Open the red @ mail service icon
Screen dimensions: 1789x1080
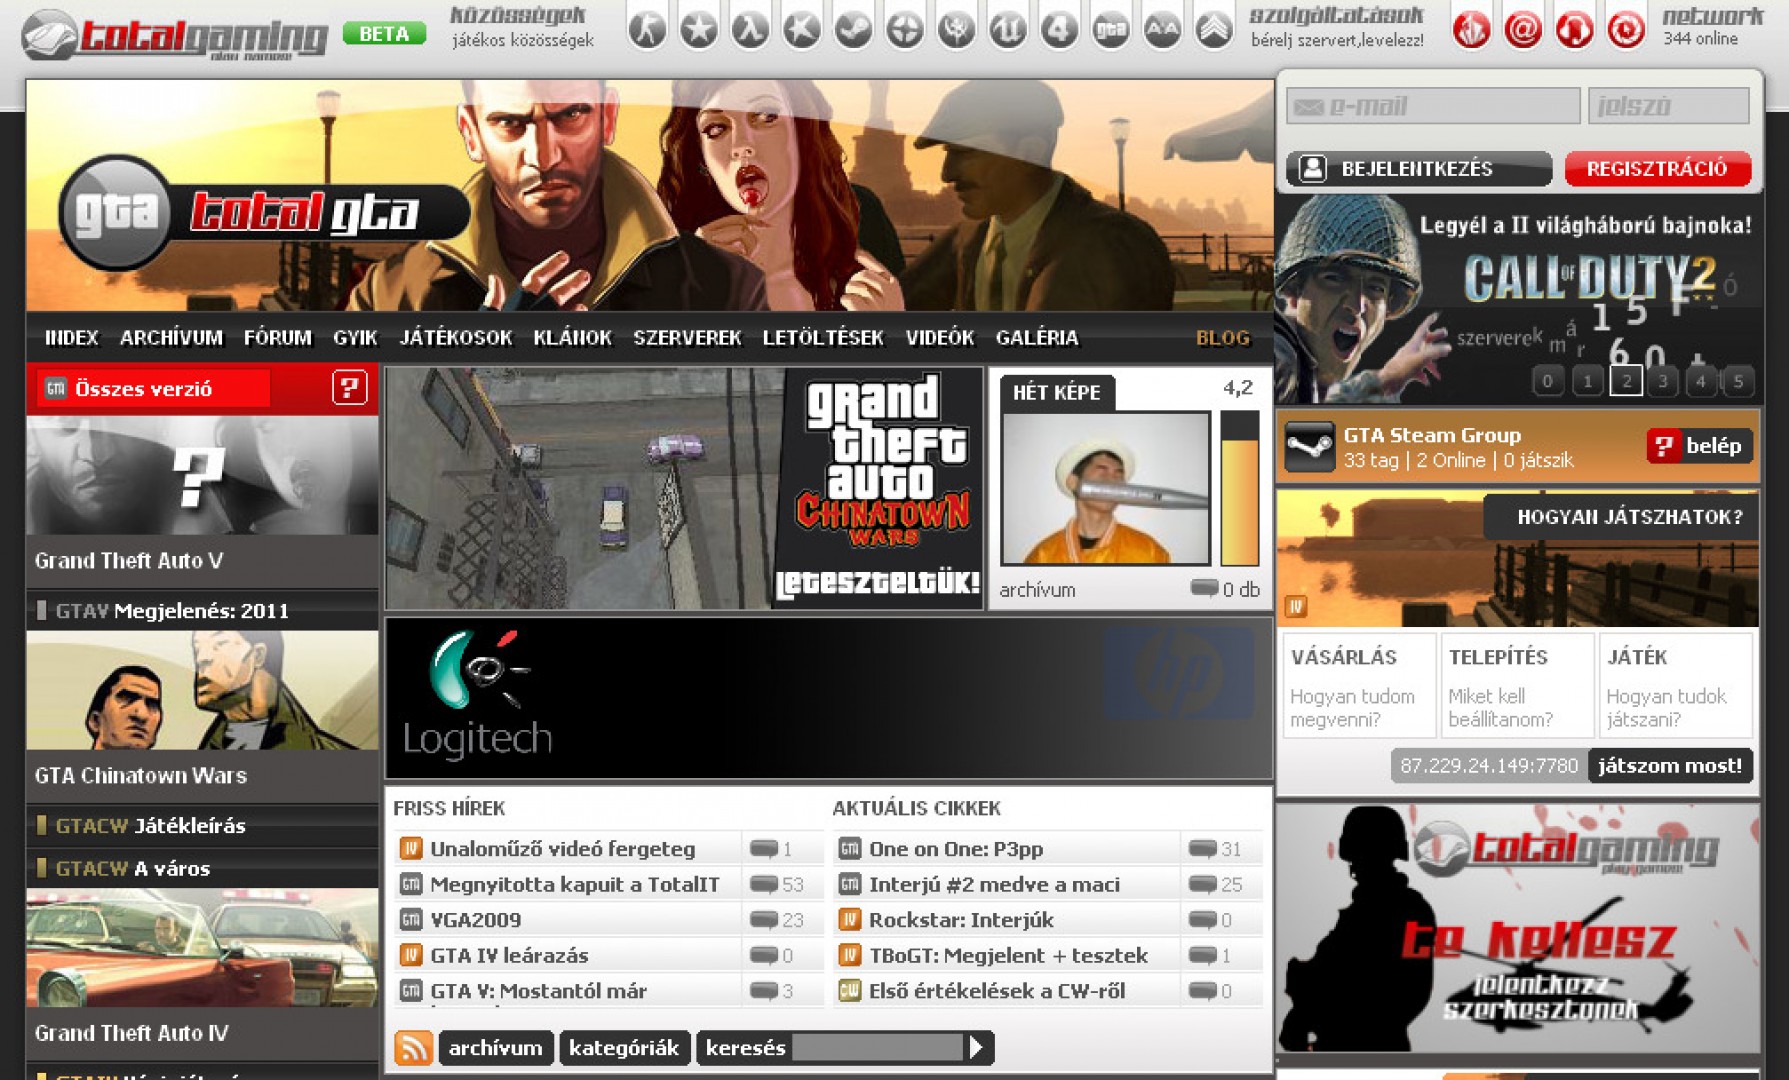(1523, 30)
